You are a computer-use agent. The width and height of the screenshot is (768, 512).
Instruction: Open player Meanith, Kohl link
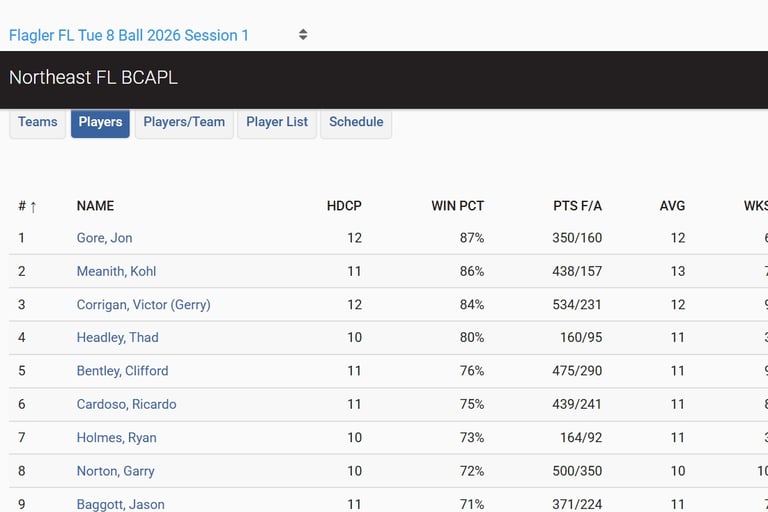coord(116,271)
